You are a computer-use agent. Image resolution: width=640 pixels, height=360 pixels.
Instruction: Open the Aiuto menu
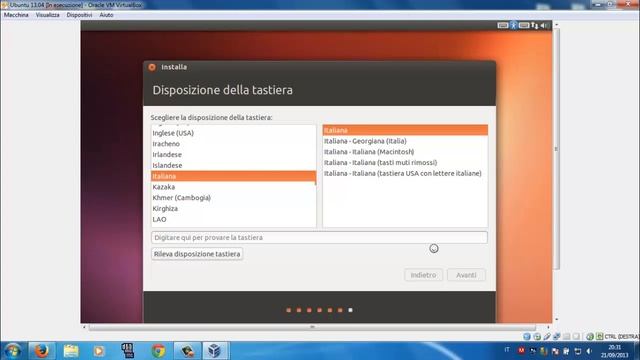[106, 15]
